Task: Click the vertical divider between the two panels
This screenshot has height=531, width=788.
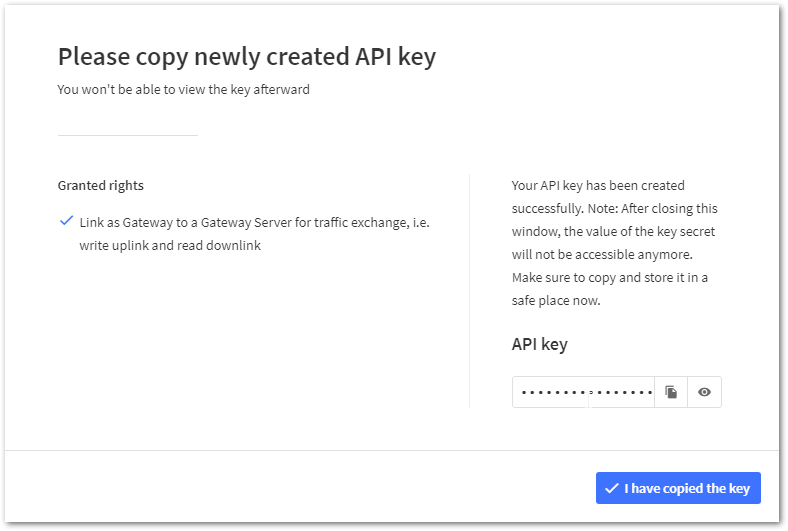Action: pos(469,290)
